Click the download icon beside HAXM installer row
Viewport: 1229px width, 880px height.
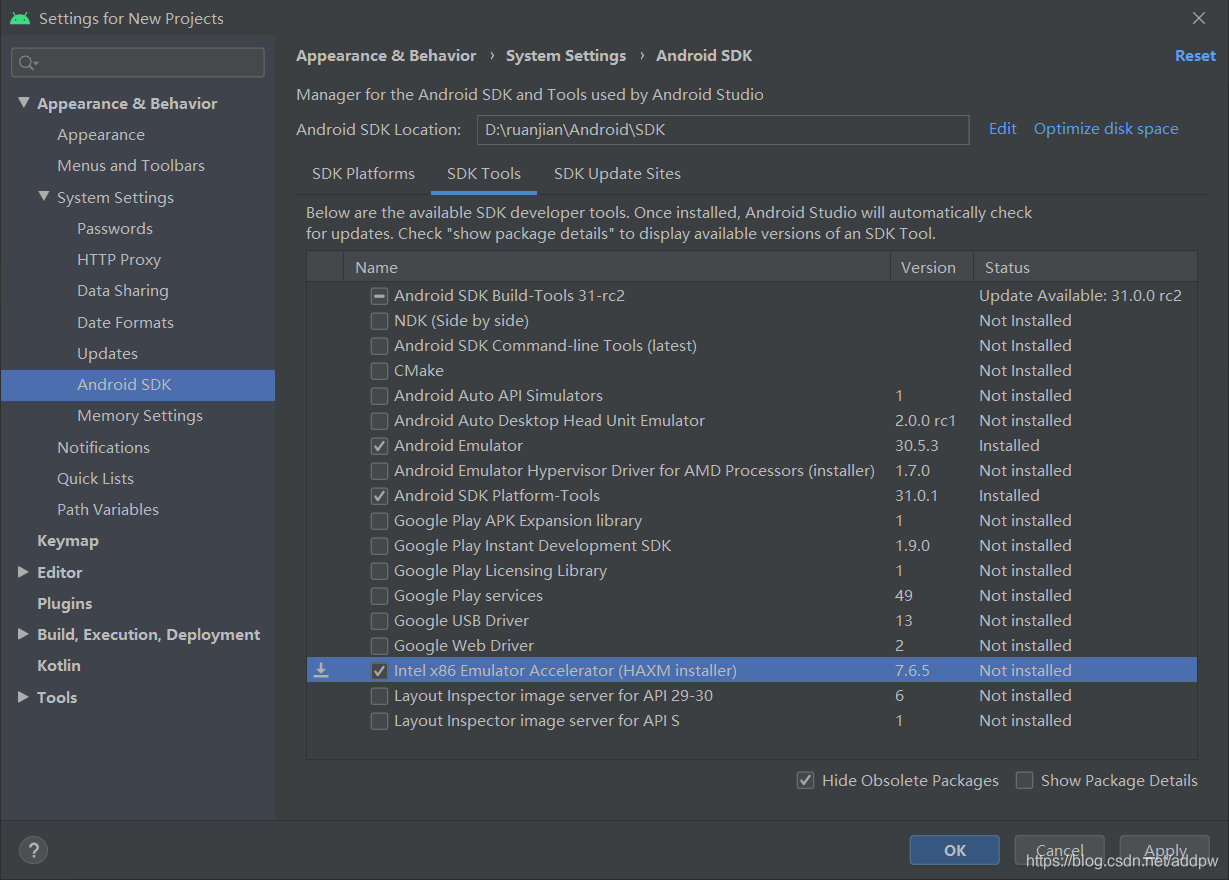click(x=321, y=670)
